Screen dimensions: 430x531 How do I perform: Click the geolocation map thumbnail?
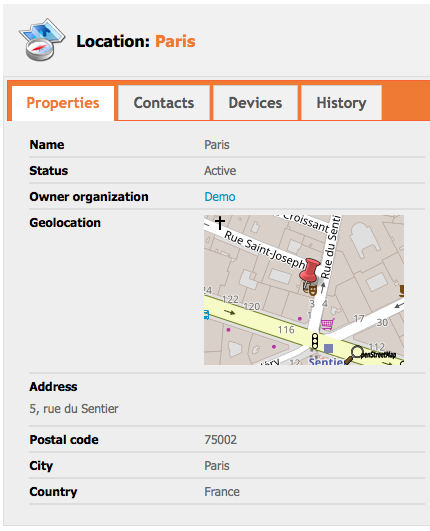pyautogui.click(x=304, y=290)
